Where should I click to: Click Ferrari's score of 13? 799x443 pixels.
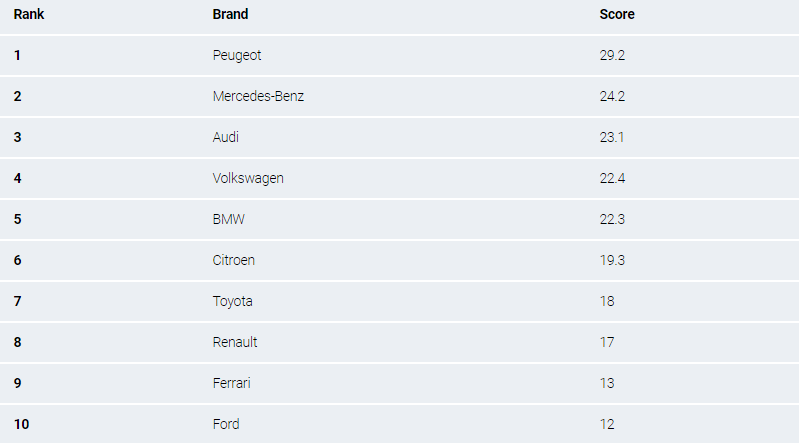tap(607, 383)
